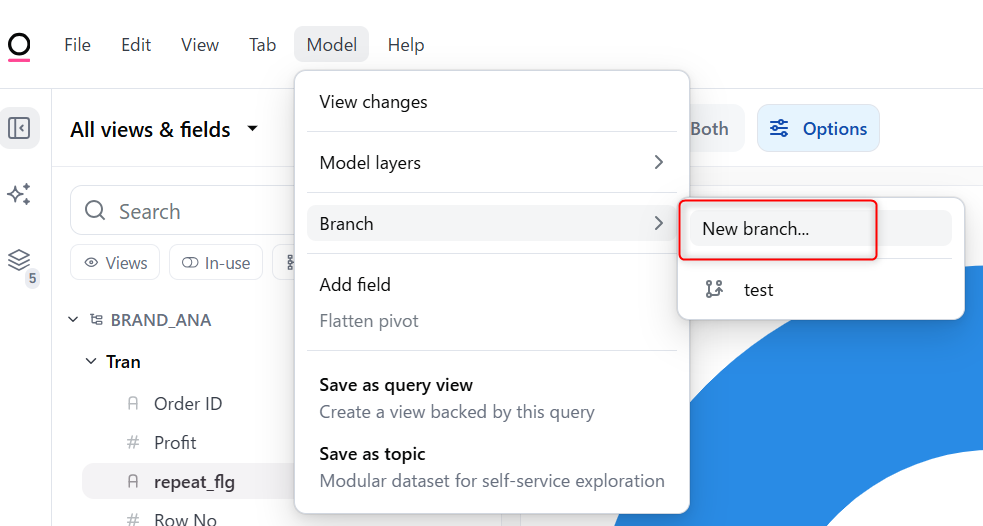The width and height of the screenshot is (983, 526).
Task: Collapse the Tran group chevron
Action: coord(91,361)
